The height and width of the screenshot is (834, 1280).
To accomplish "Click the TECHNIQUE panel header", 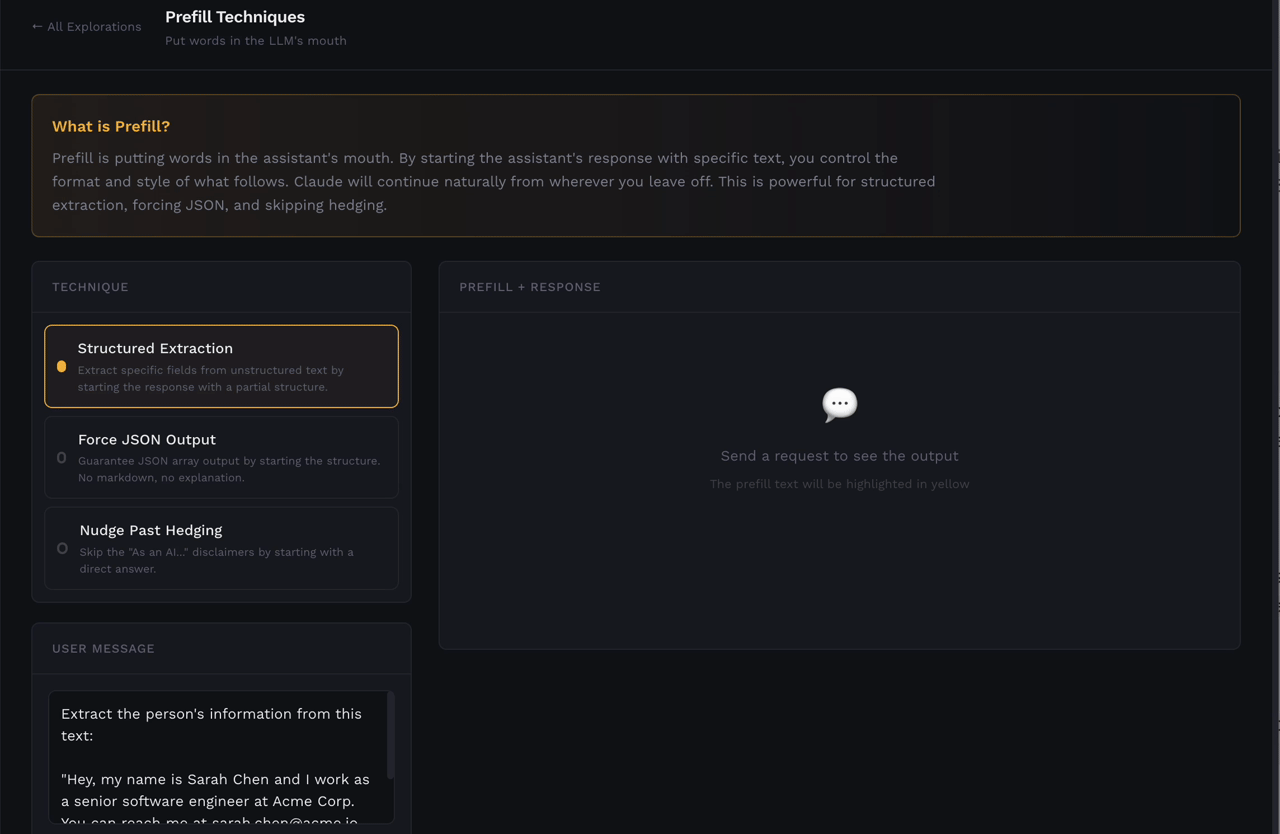I will click(90, 287).
